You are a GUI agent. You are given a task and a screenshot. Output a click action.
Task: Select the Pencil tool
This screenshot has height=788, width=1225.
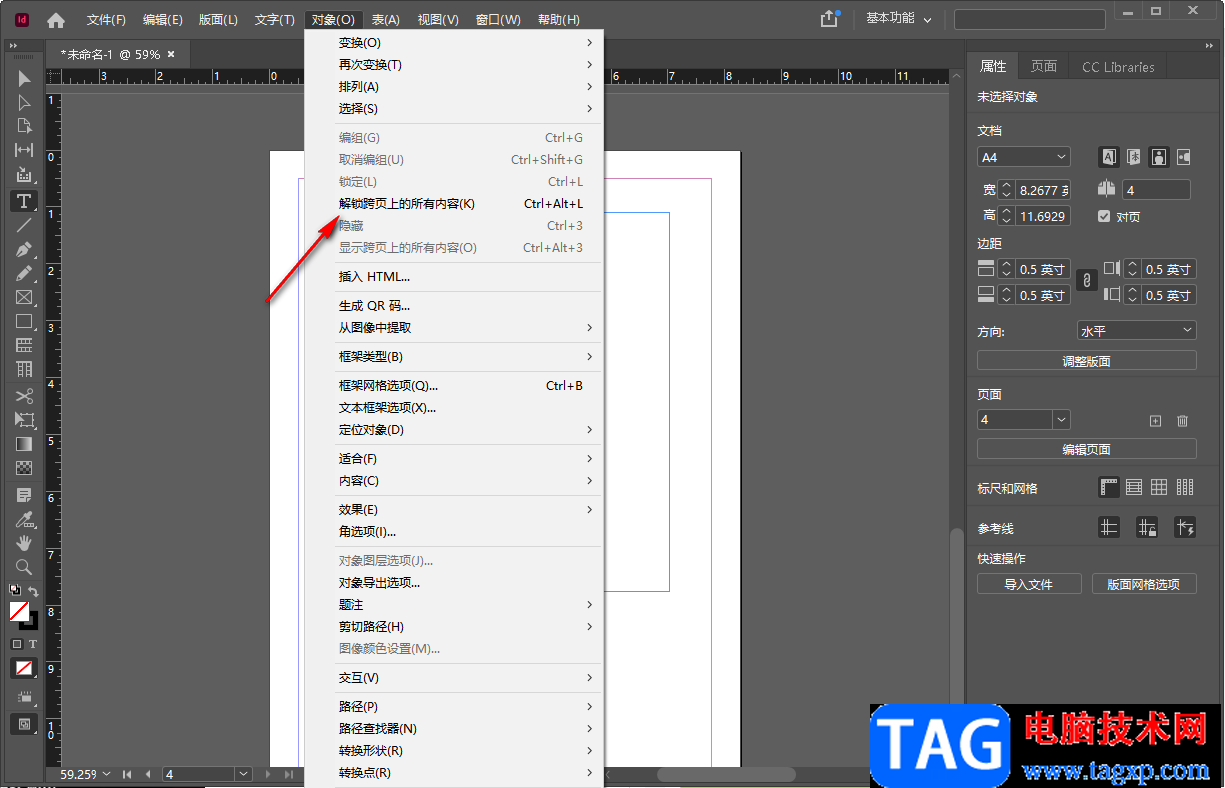[24, 273]
